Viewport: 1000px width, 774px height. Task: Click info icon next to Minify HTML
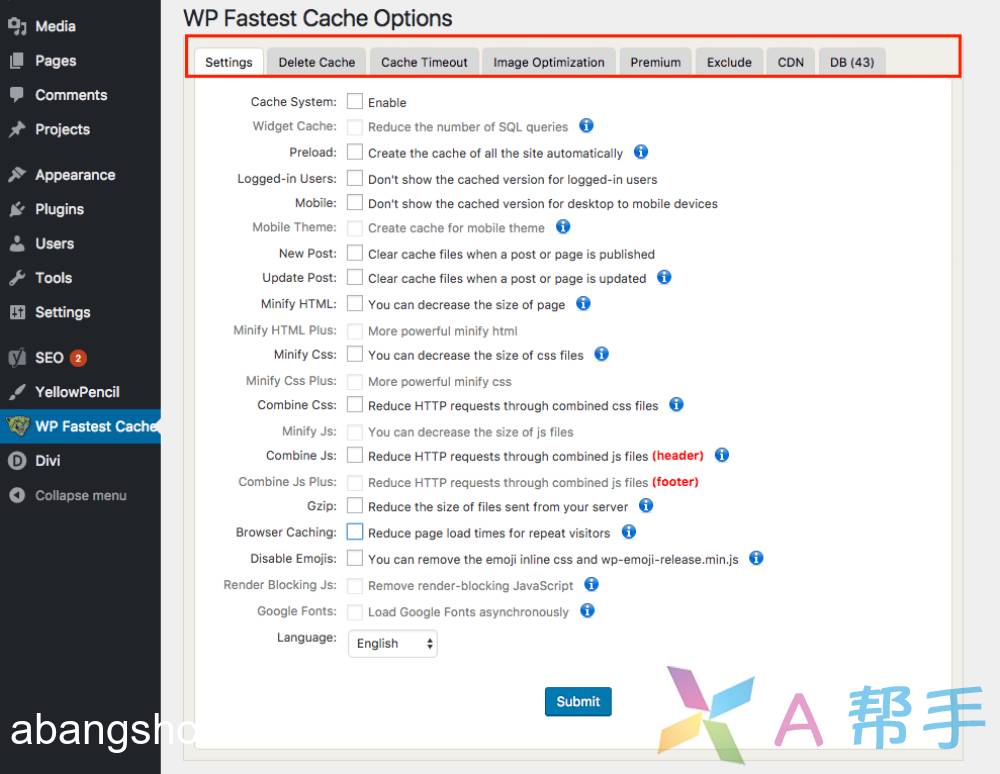[x=583, y=303]
